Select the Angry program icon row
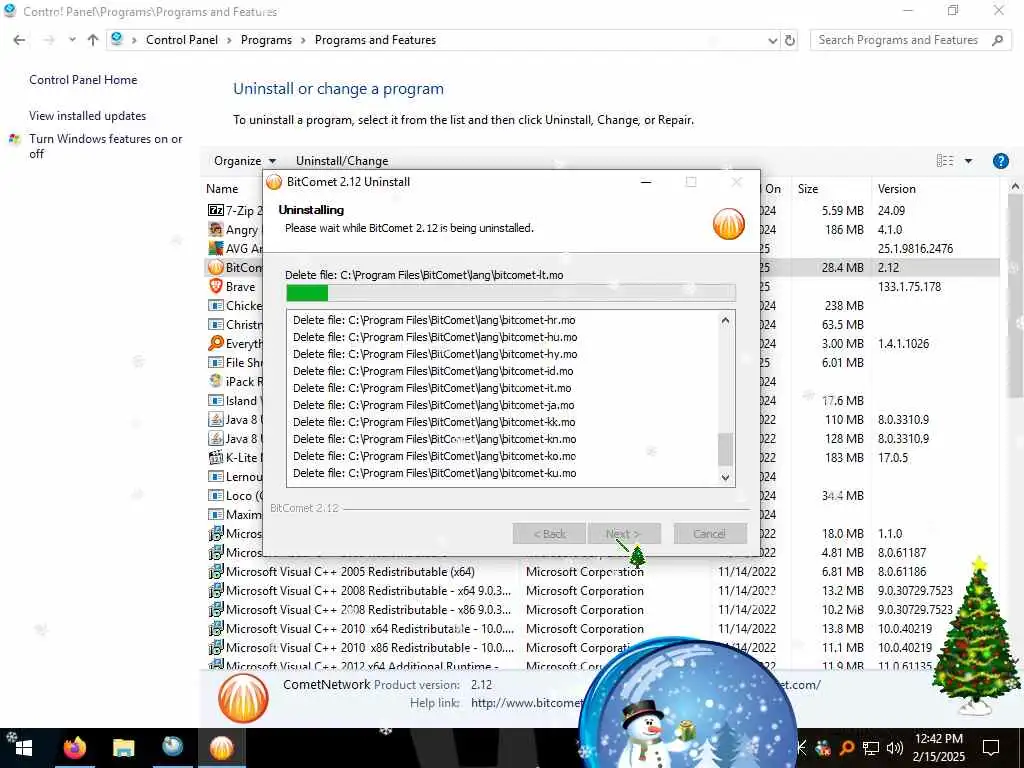Screen dimensions: 1024x768 (x=216, y=229)
